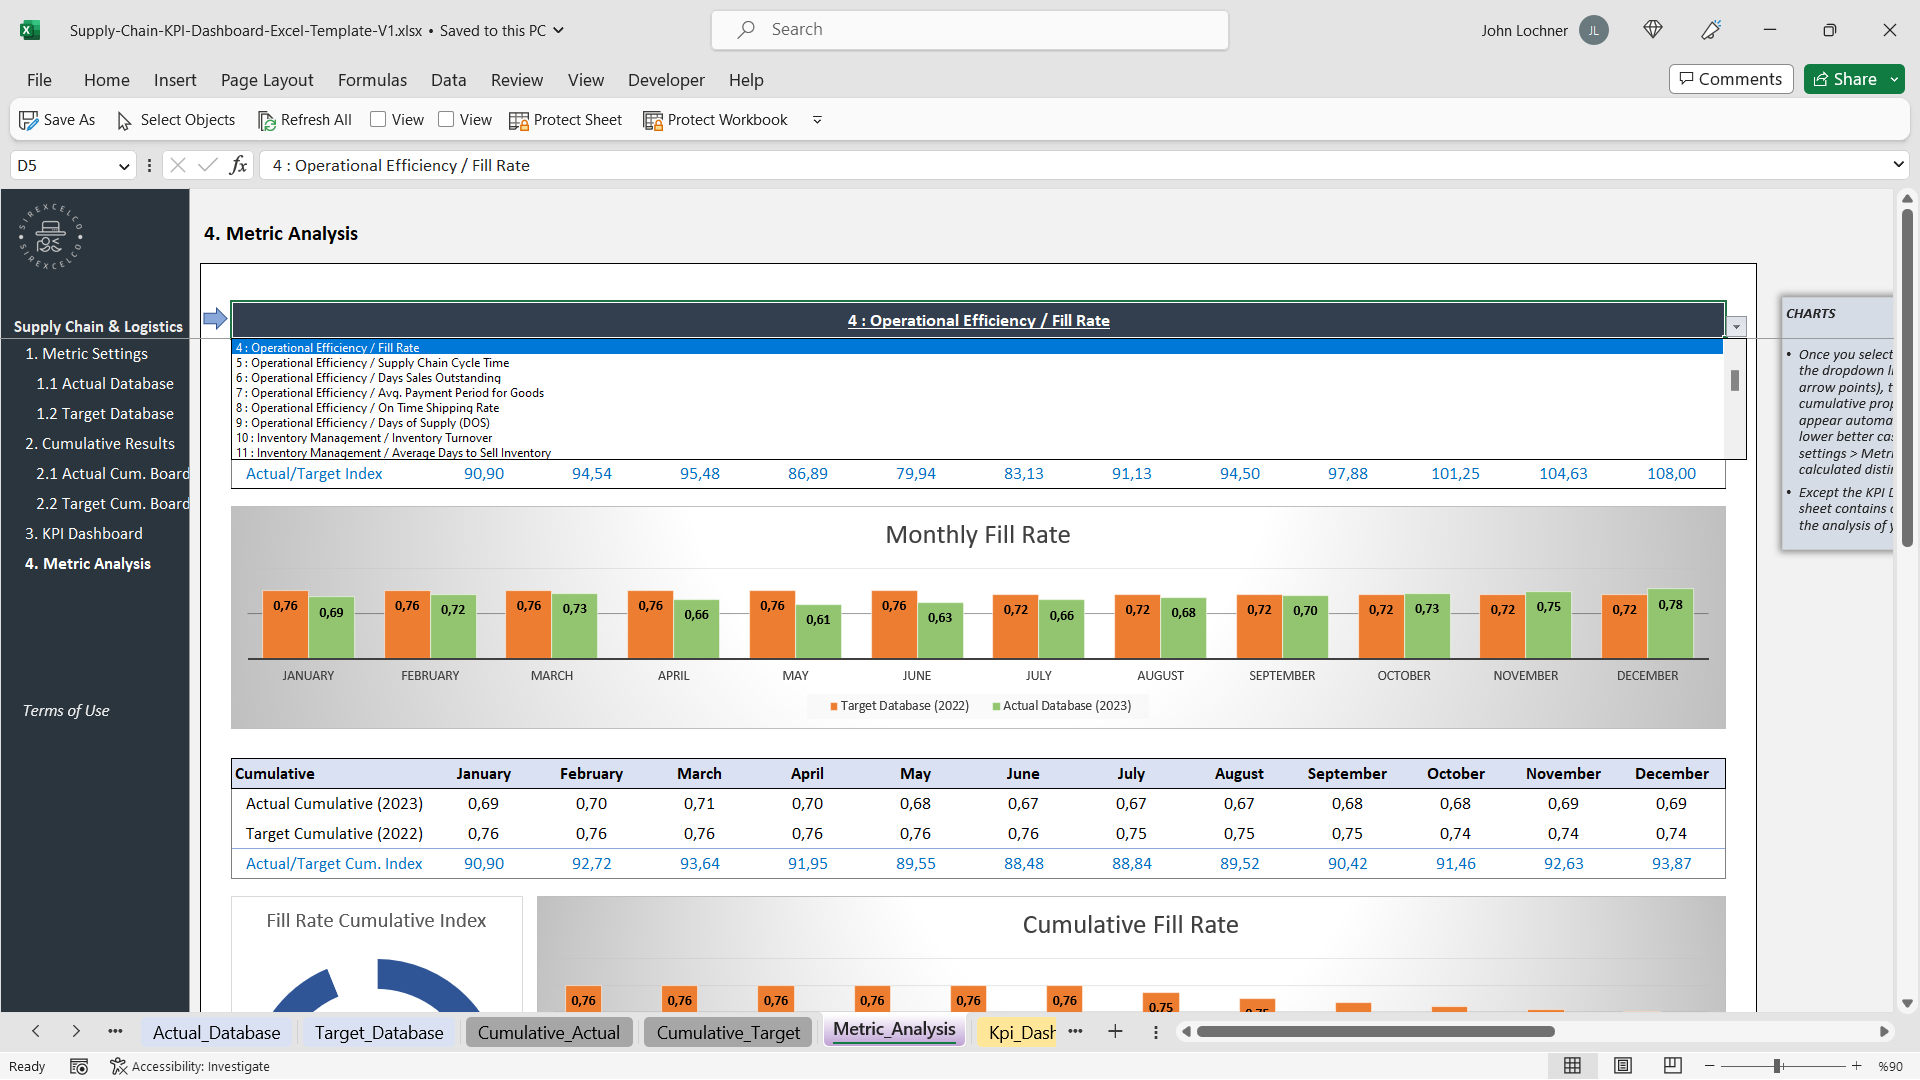Click the zoom percentage %90 label

tap(1890, 1066)
